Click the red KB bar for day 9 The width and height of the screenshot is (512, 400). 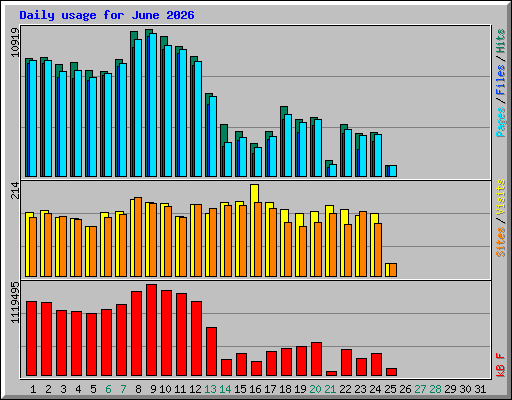tap(151, 330)
